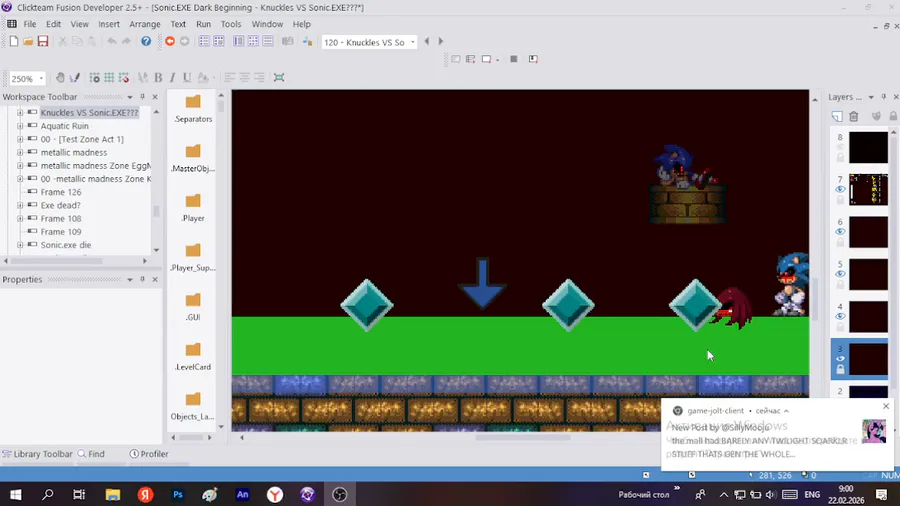Click the Open folder toolbar icon
Image resolution: width=900 pixels, height=506 pixels.
(x=28, y=41)
